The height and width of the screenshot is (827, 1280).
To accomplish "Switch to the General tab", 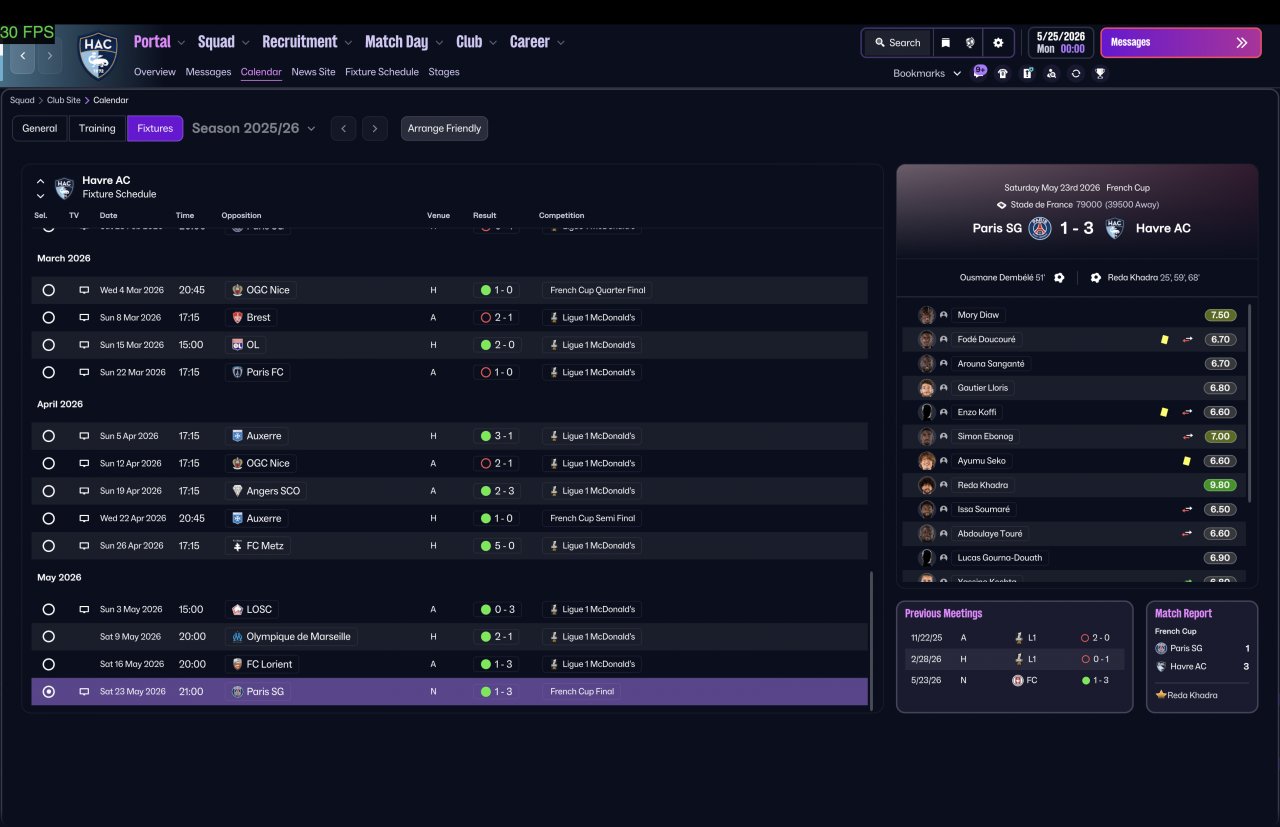I will [40, 128].
